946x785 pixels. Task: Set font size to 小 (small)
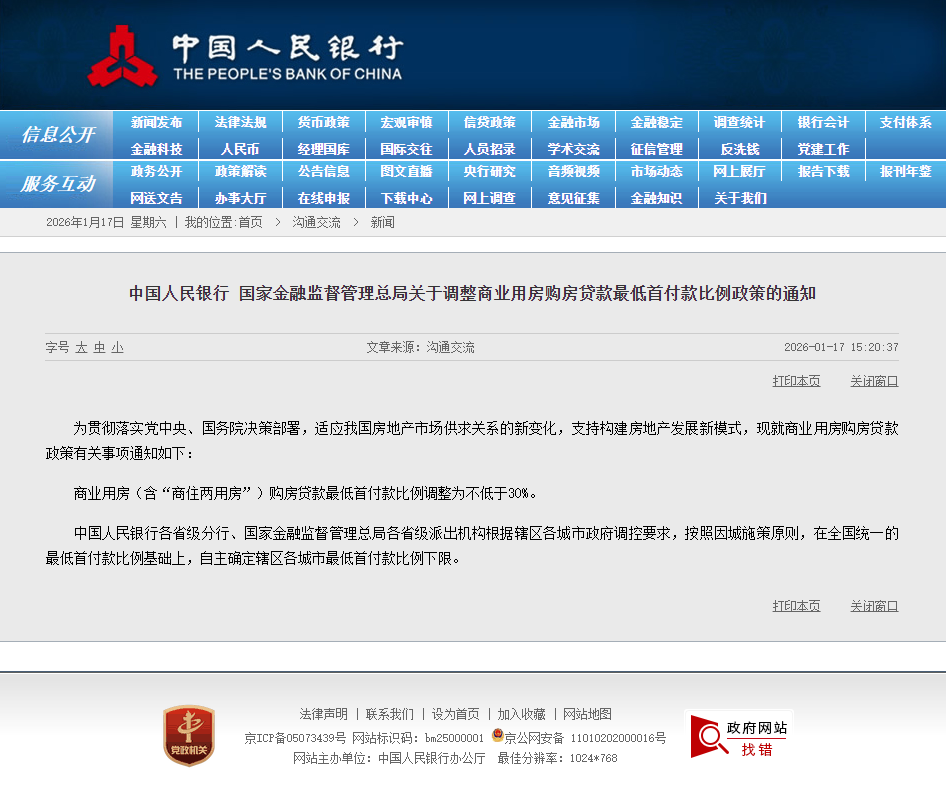click(117, 348)
